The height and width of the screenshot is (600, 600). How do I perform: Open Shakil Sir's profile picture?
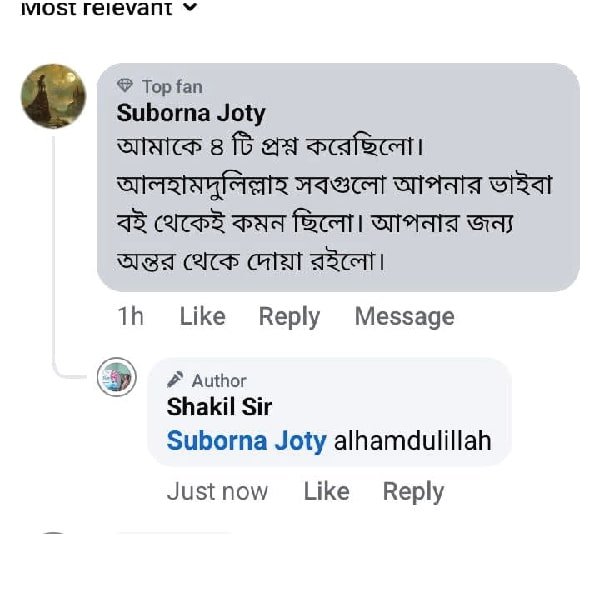pyautogui.click(x=116, y=377)
